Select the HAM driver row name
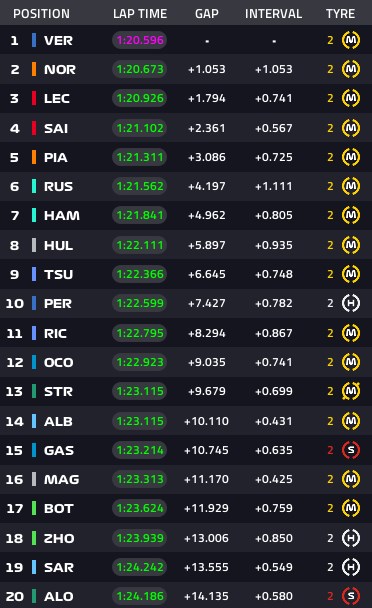Viewport: 372px width, 608px height. click(x=62, y=215)
